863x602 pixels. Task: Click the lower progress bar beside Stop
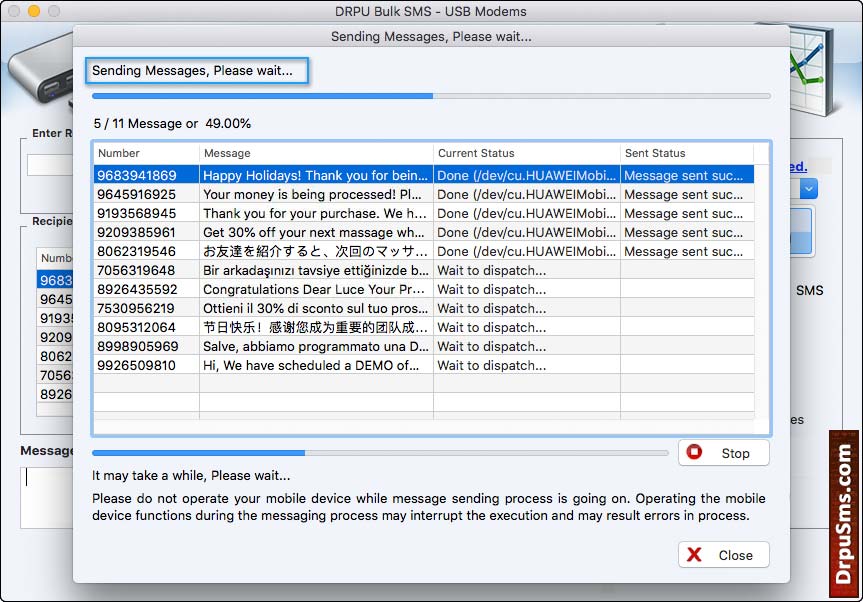pyautogui.click(x=380, y=453)
